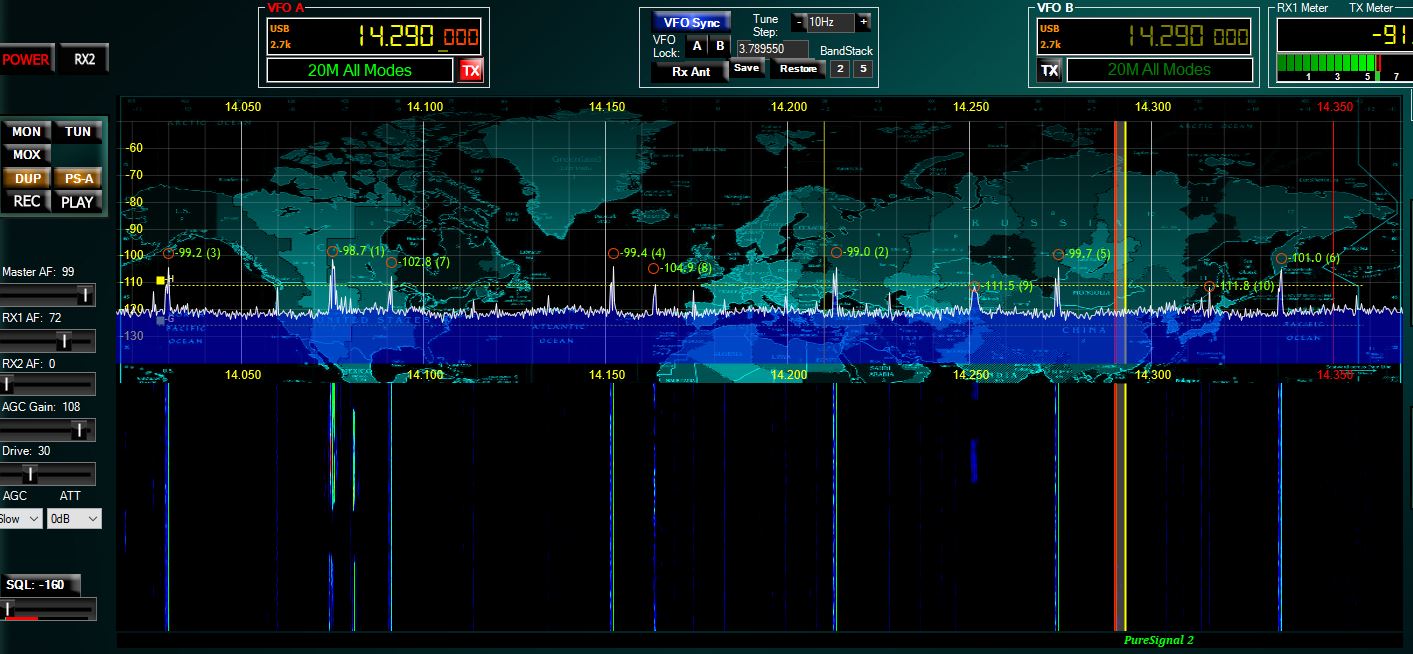Enable MON monitor
Screen dimensions: 1413x654
point(27,132)
